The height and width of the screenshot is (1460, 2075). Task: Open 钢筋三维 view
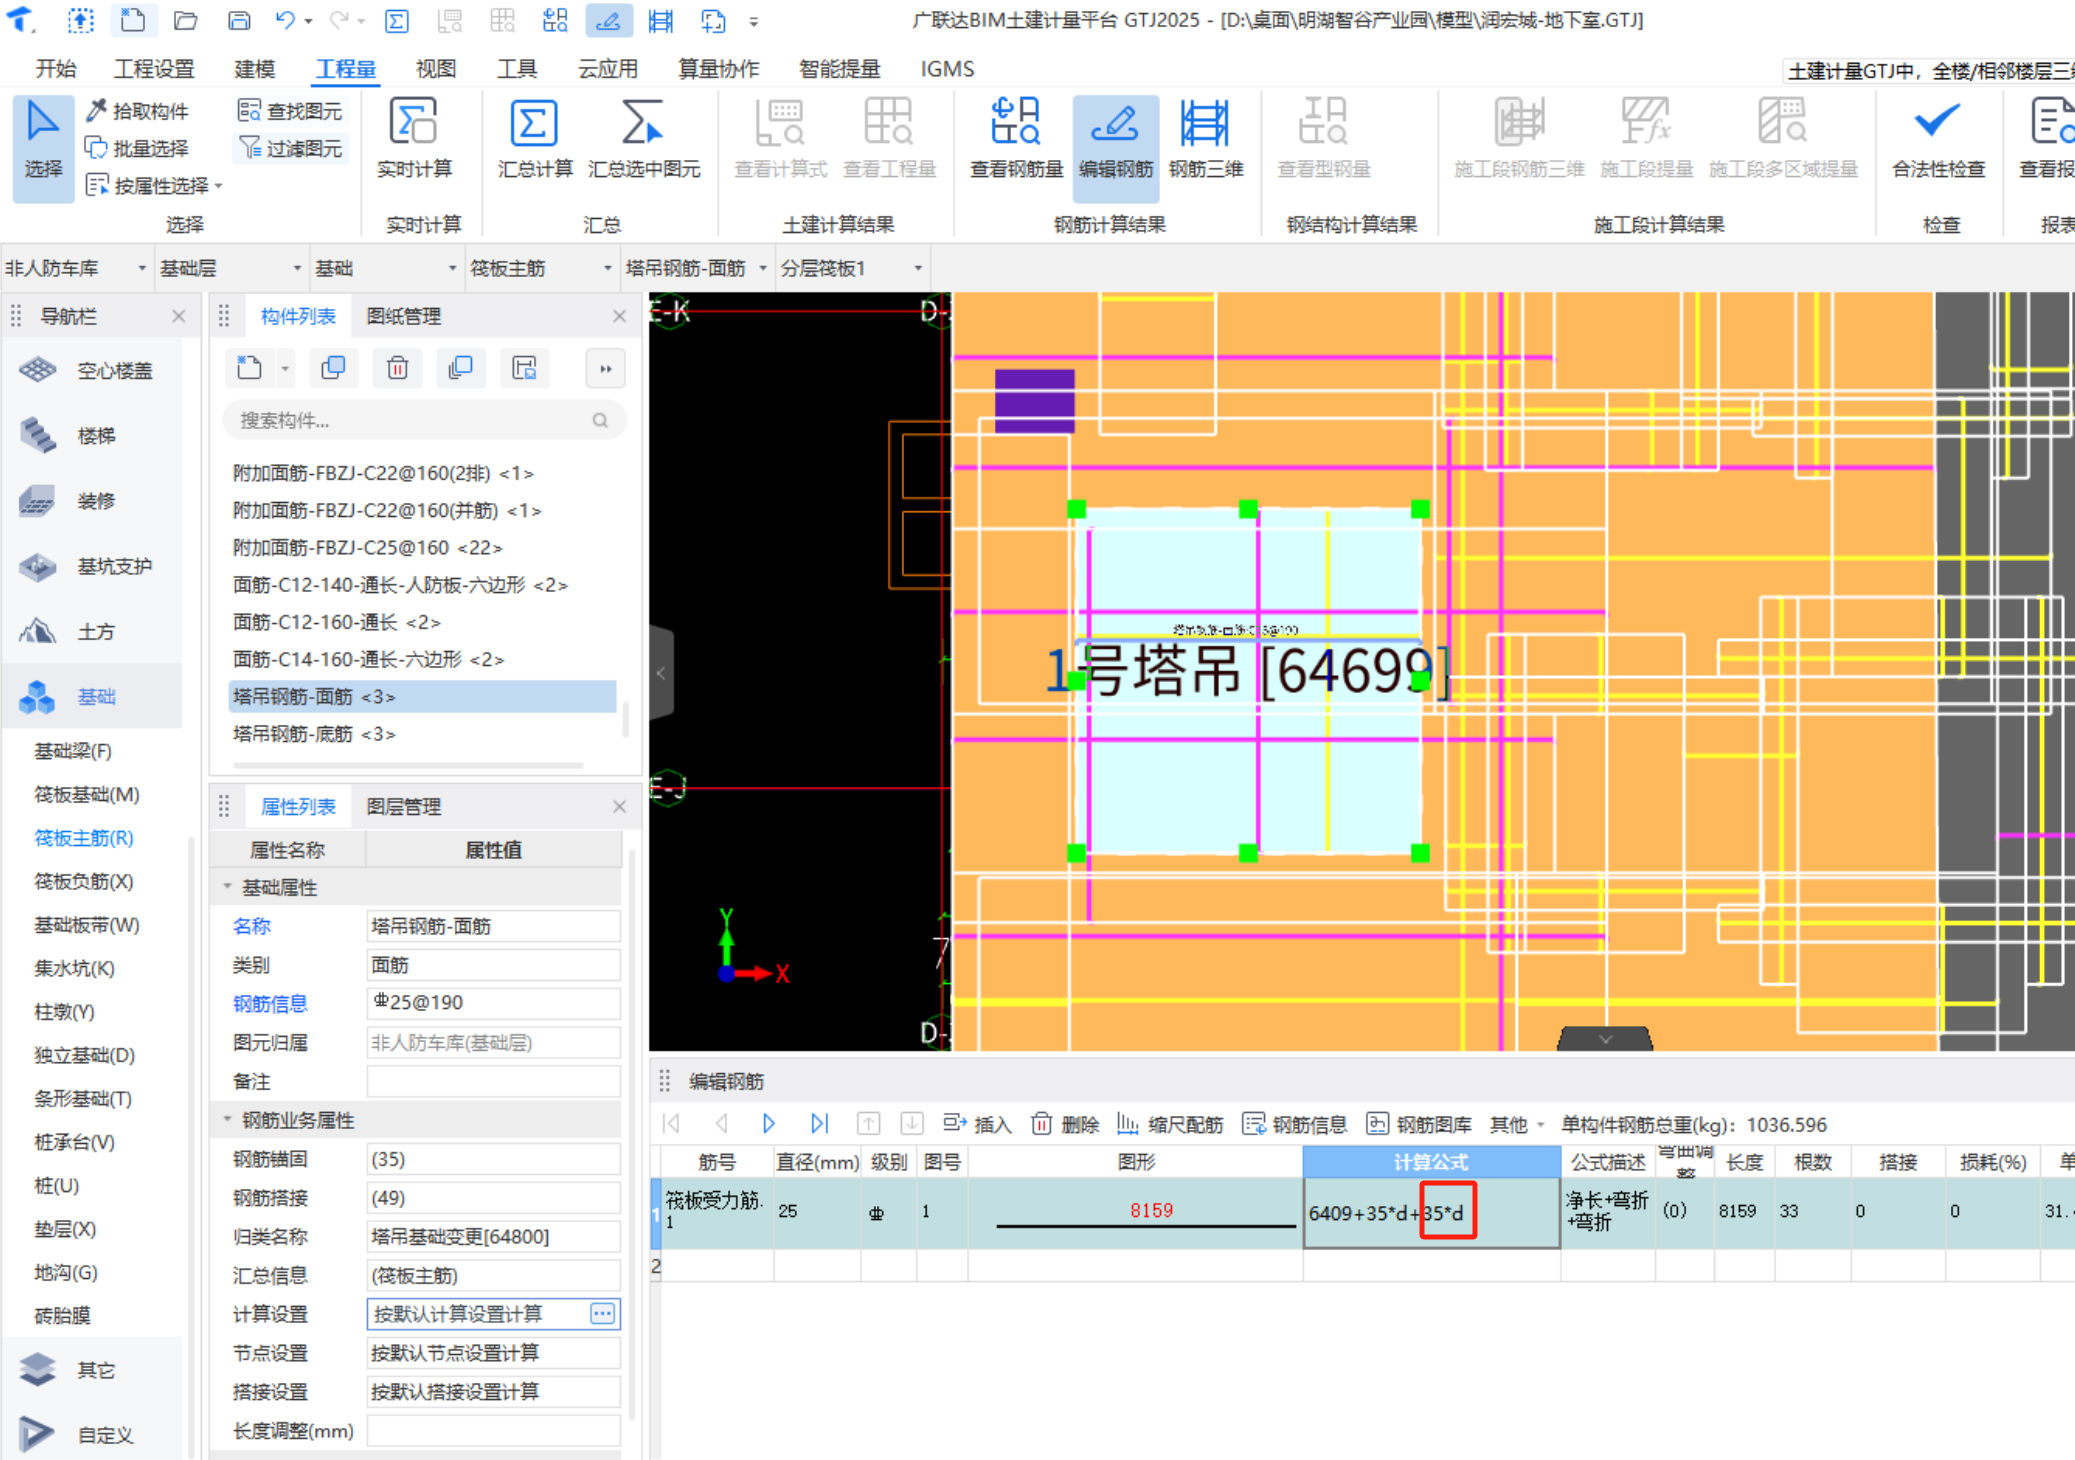coord(1205,141)
